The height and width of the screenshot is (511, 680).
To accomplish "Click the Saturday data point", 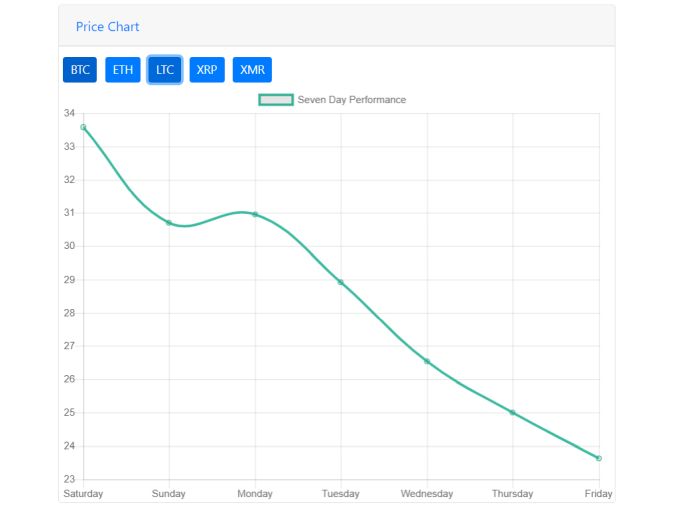I will 83,127.
